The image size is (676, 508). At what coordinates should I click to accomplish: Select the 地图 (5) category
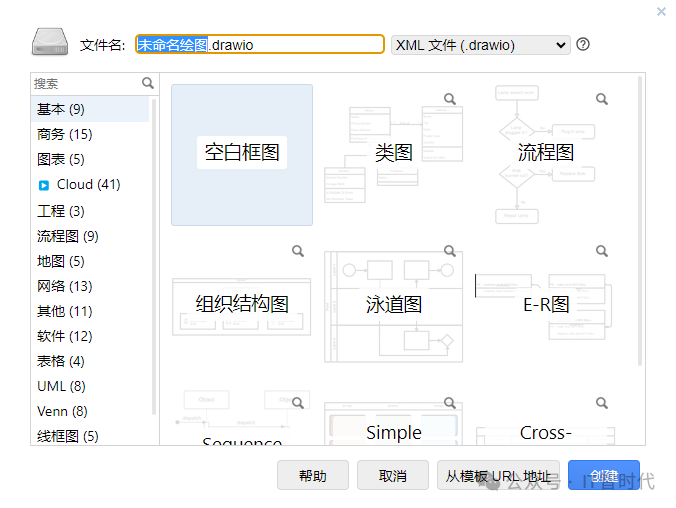(91, 261)
